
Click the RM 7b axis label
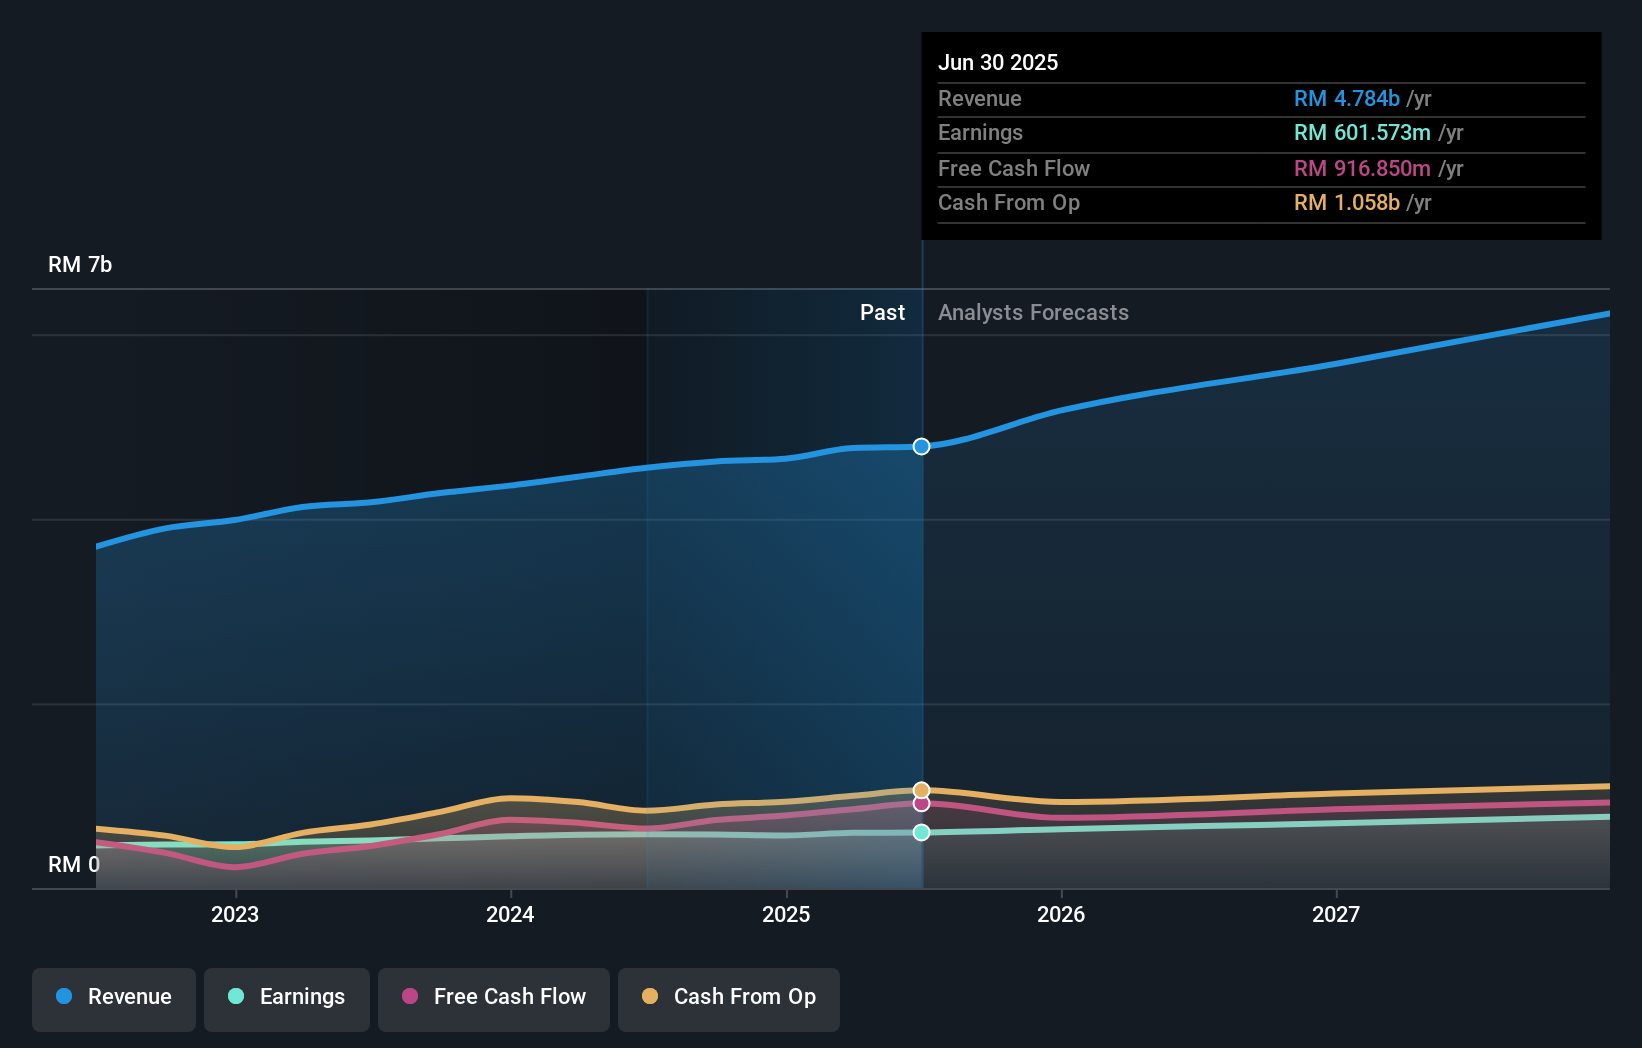[x=81, y=264]
